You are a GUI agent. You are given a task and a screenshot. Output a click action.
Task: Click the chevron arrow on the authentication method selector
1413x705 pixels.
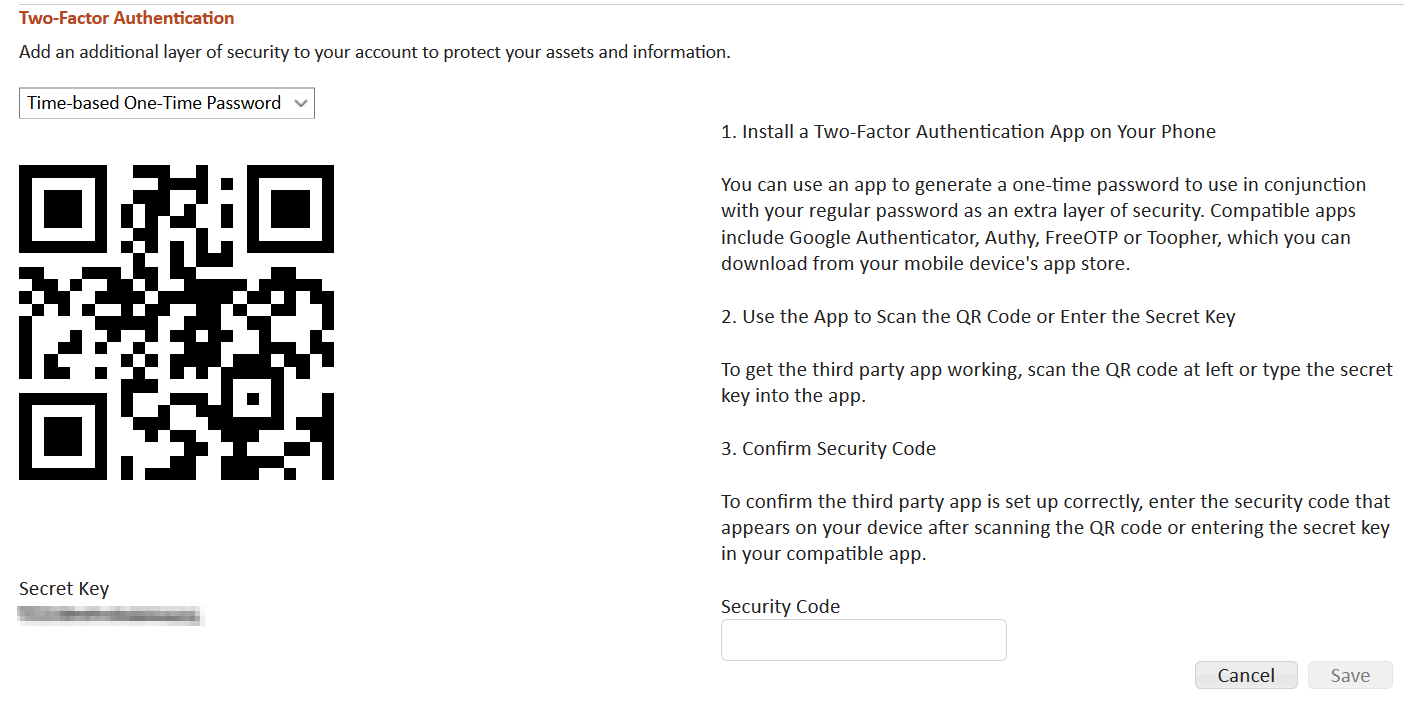[x=301, y=103]
